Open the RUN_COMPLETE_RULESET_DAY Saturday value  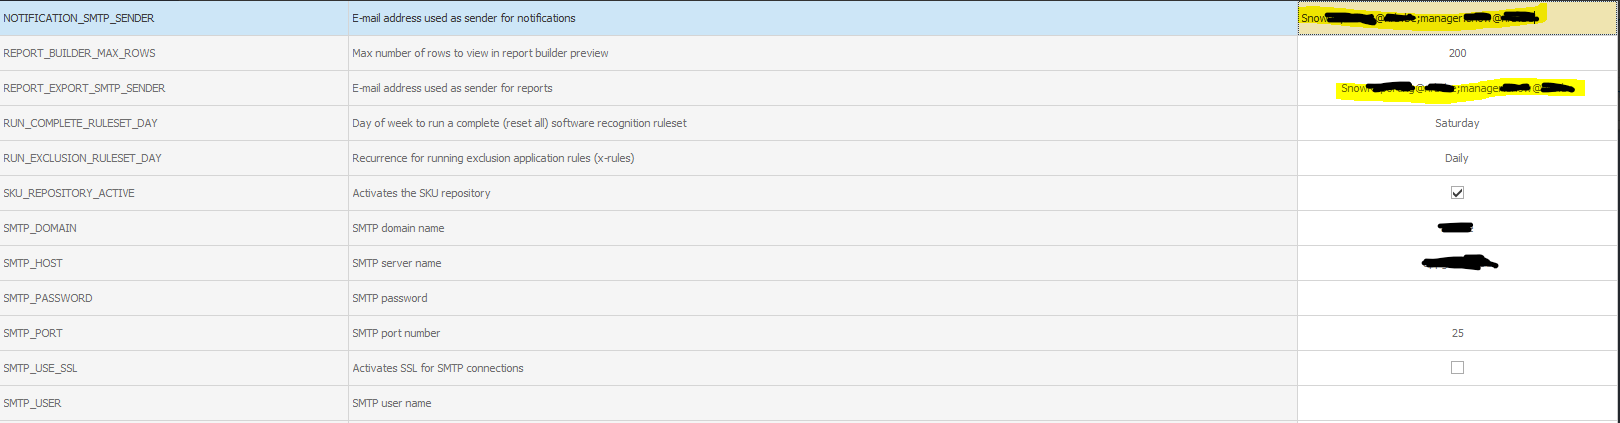[1457, 123]
